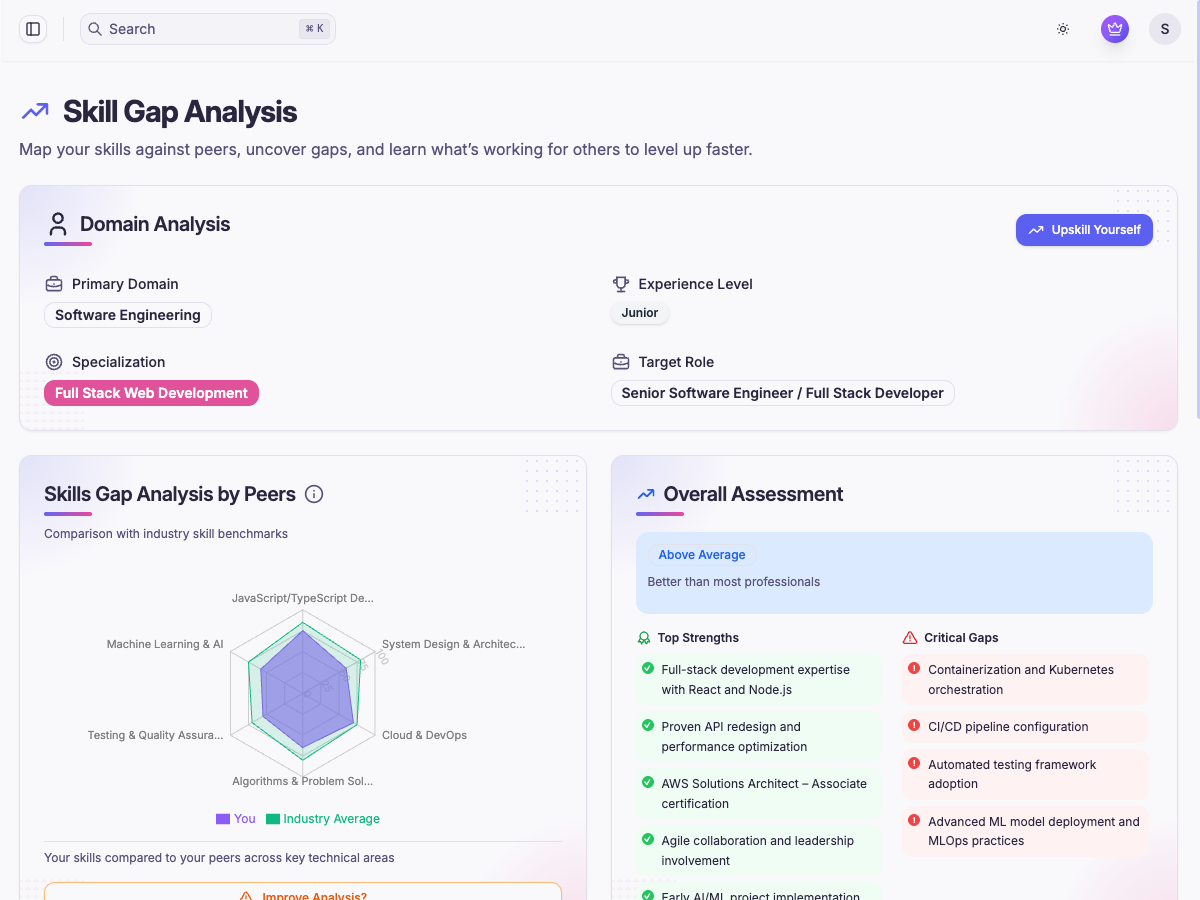Click the purple crown premium icon
The image size is (1200, 900).
1114,29
